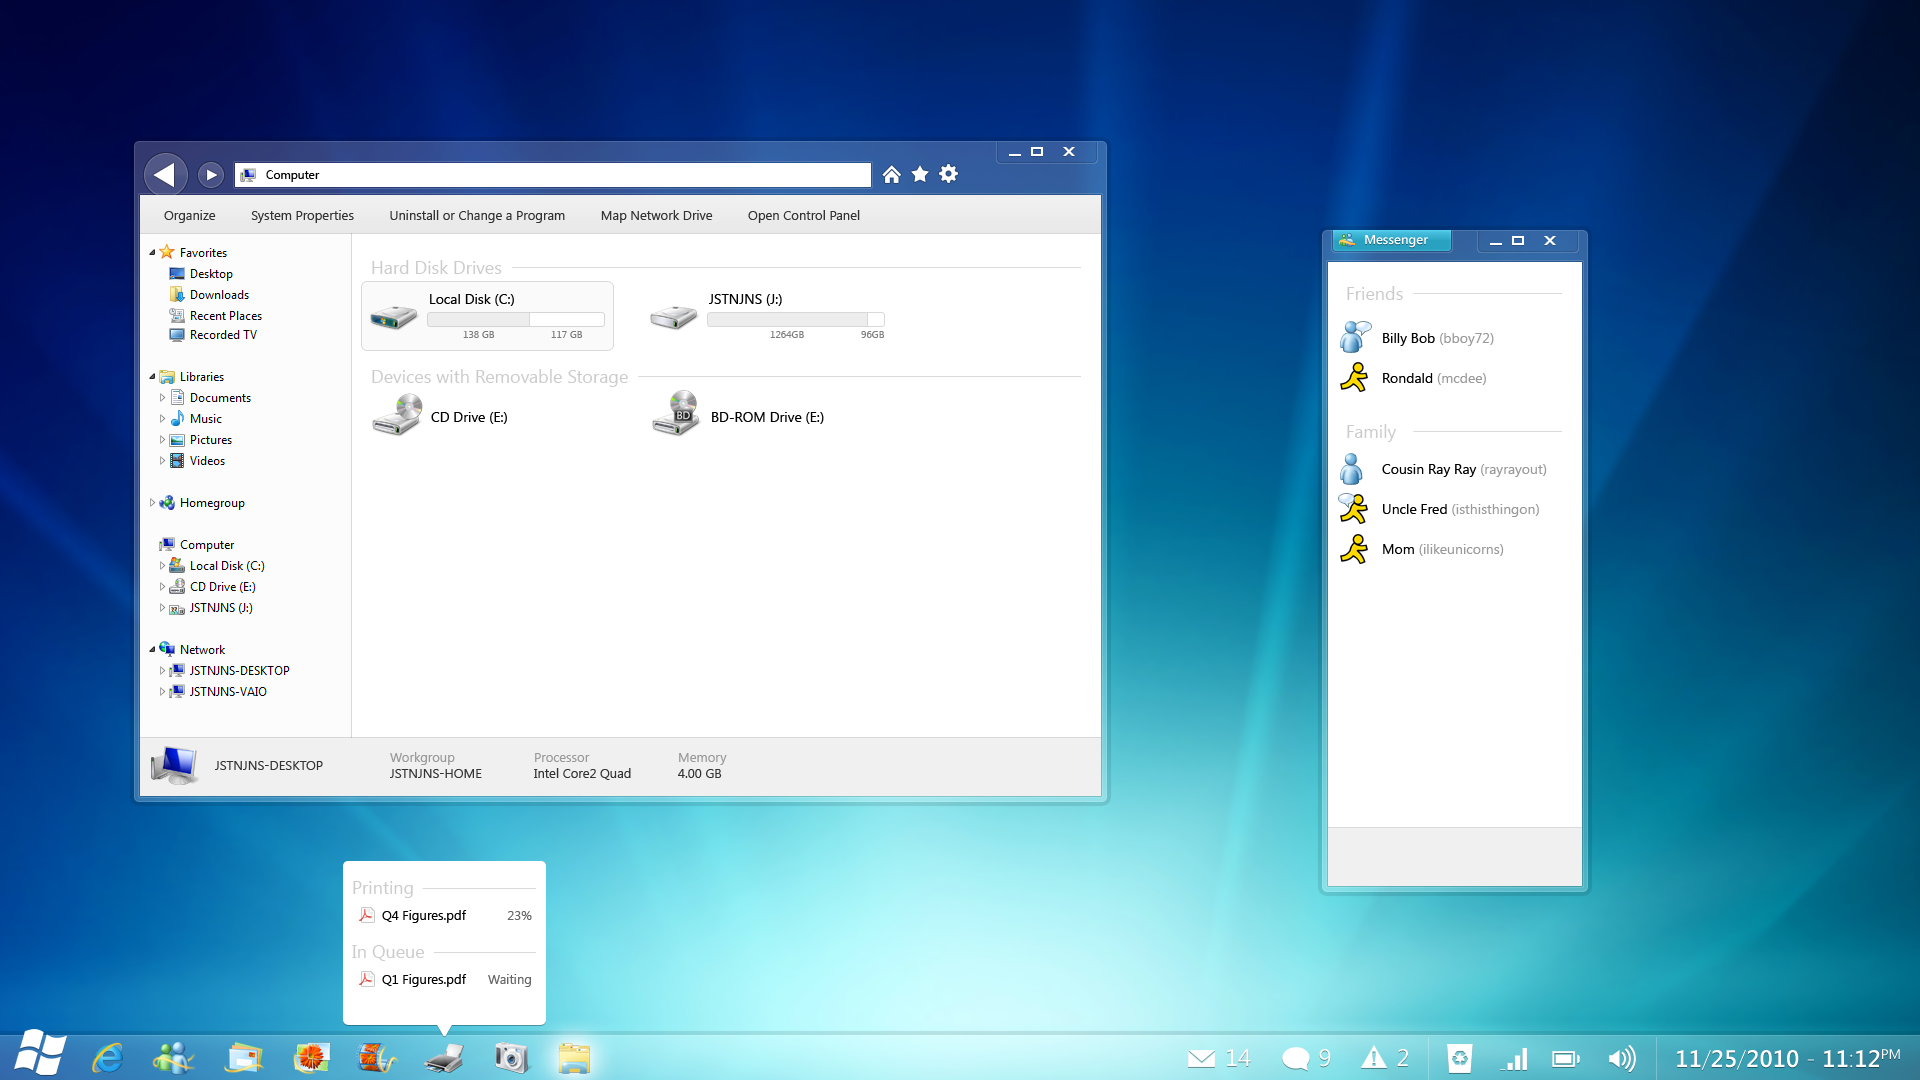
Task: Click the address bar Computer field
Action: coord(553,174)
